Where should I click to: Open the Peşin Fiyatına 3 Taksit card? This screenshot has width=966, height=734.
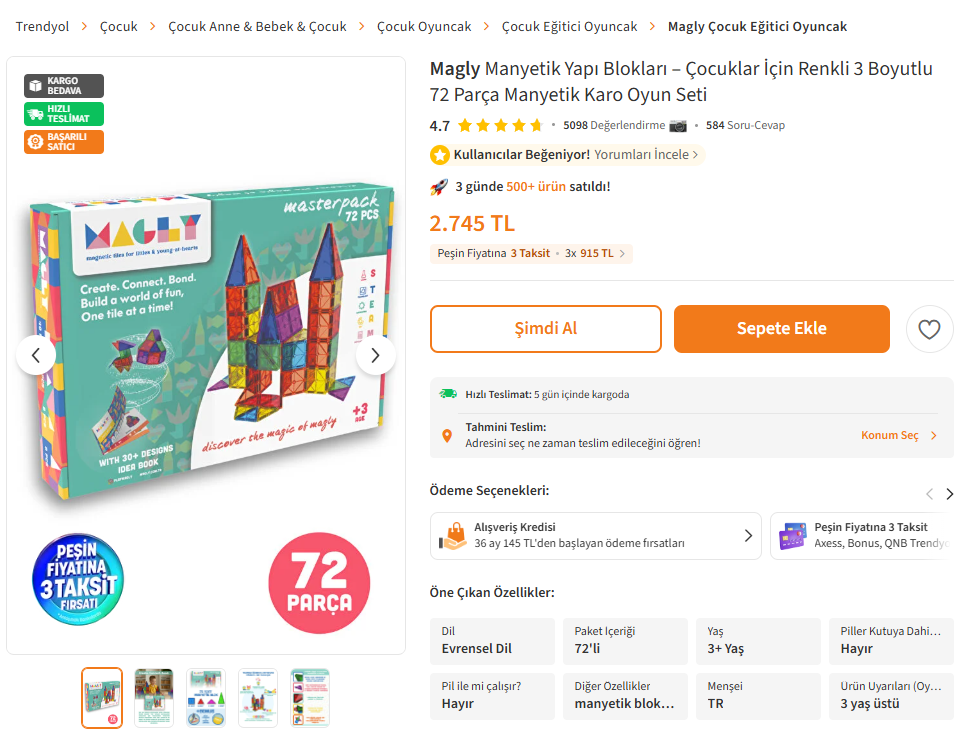865,536
